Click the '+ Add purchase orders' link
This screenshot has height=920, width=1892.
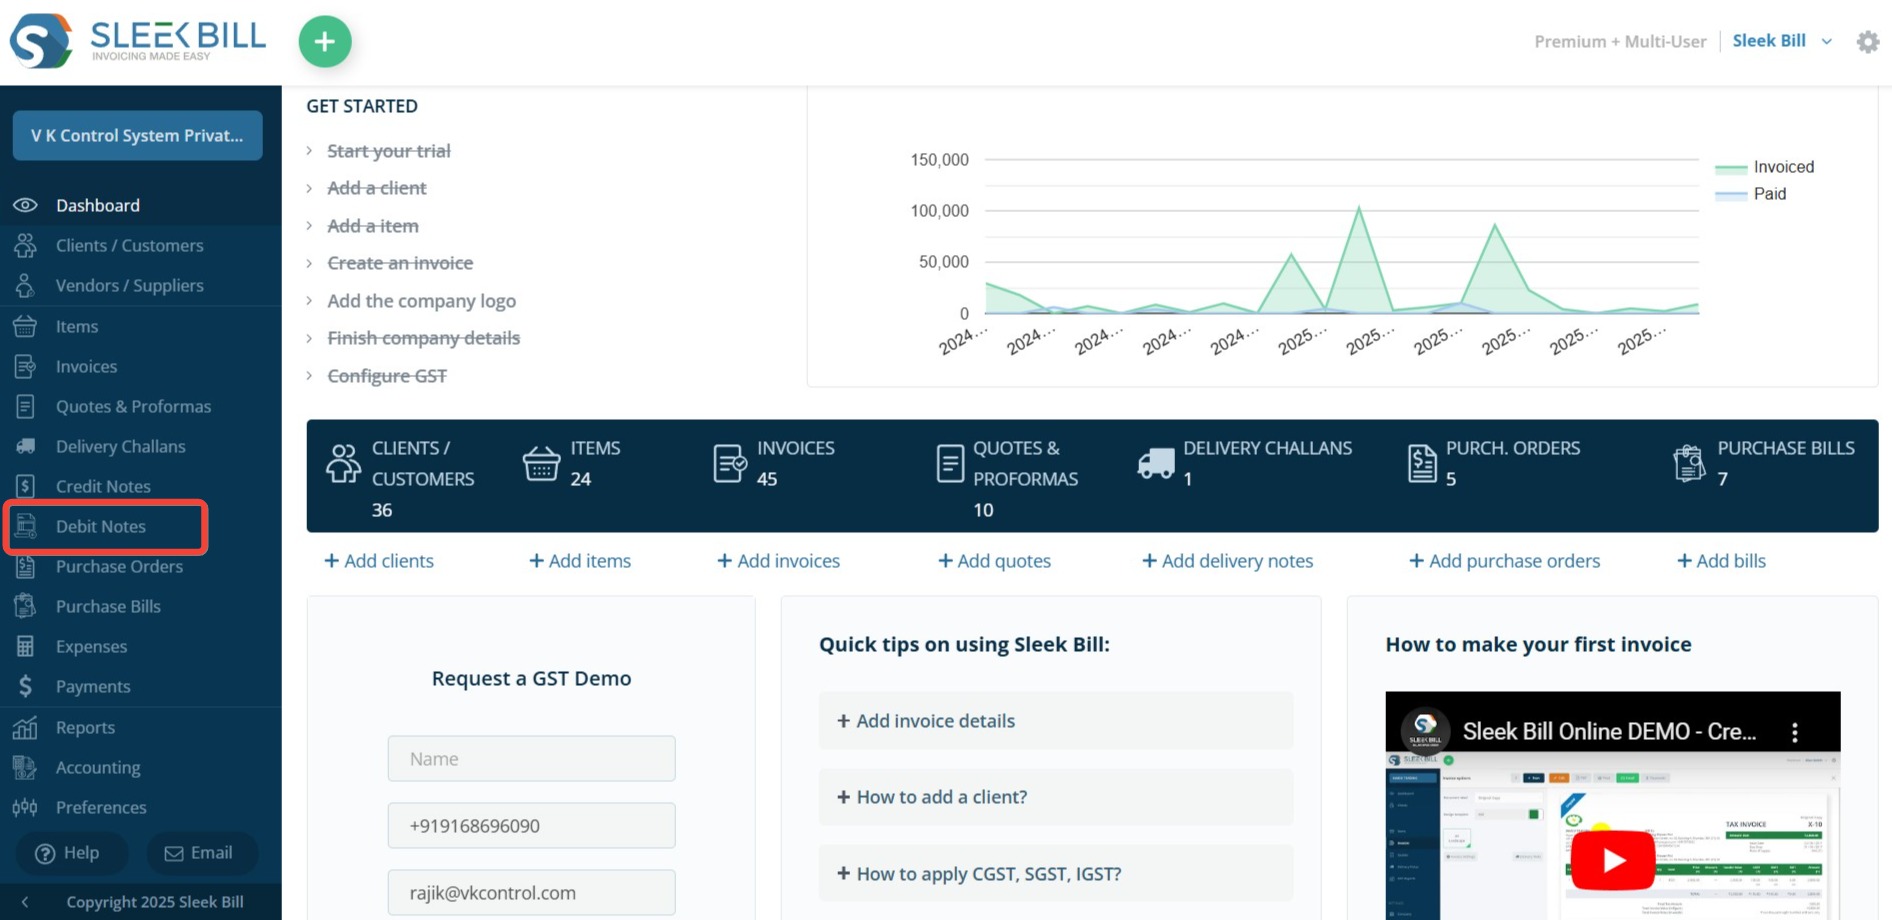pos(1504,561)
